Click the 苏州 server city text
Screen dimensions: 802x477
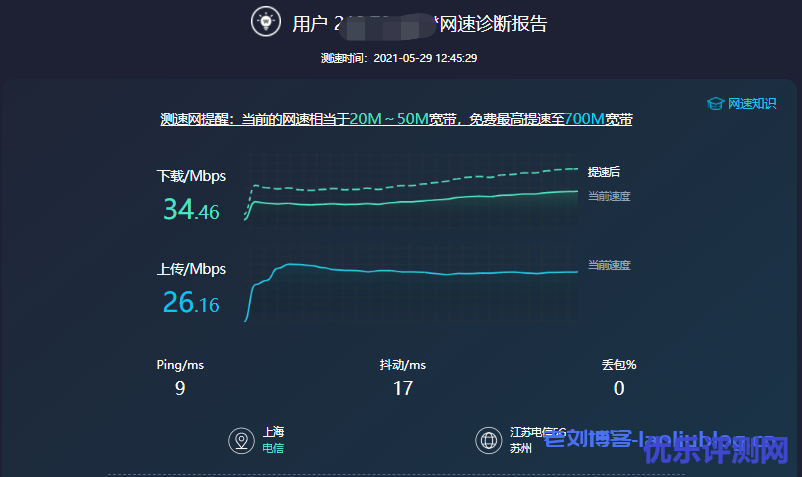tap(521, 448)
